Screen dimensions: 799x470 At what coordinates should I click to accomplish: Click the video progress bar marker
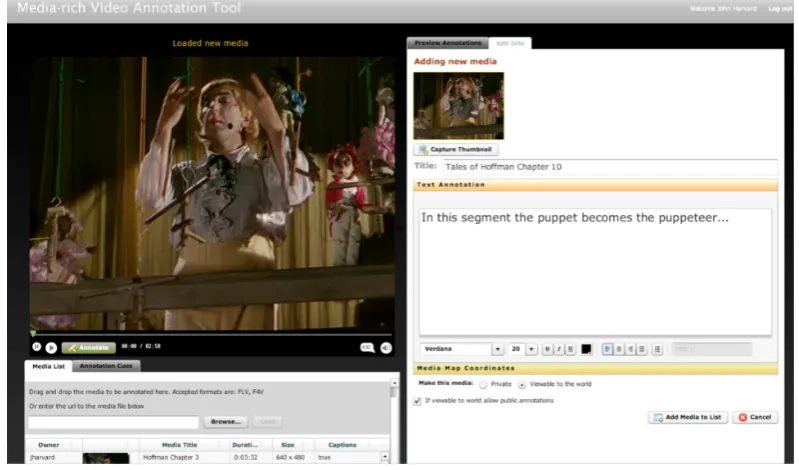[34, 334]
